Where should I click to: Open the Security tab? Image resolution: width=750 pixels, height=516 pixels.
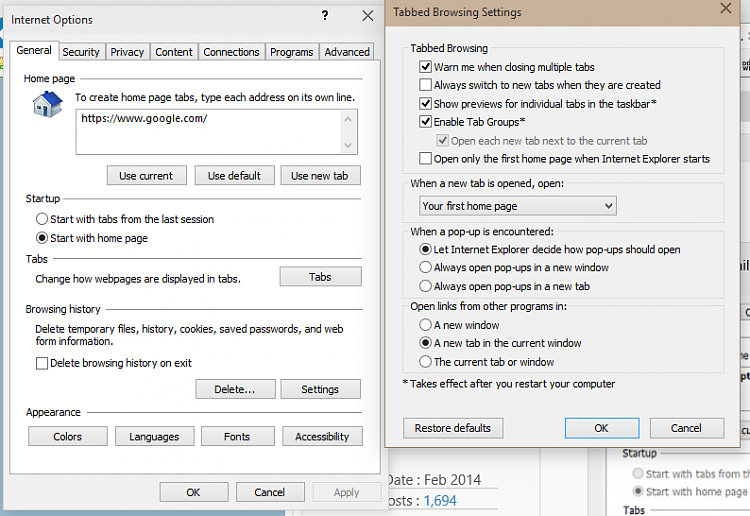pos(81,52)
